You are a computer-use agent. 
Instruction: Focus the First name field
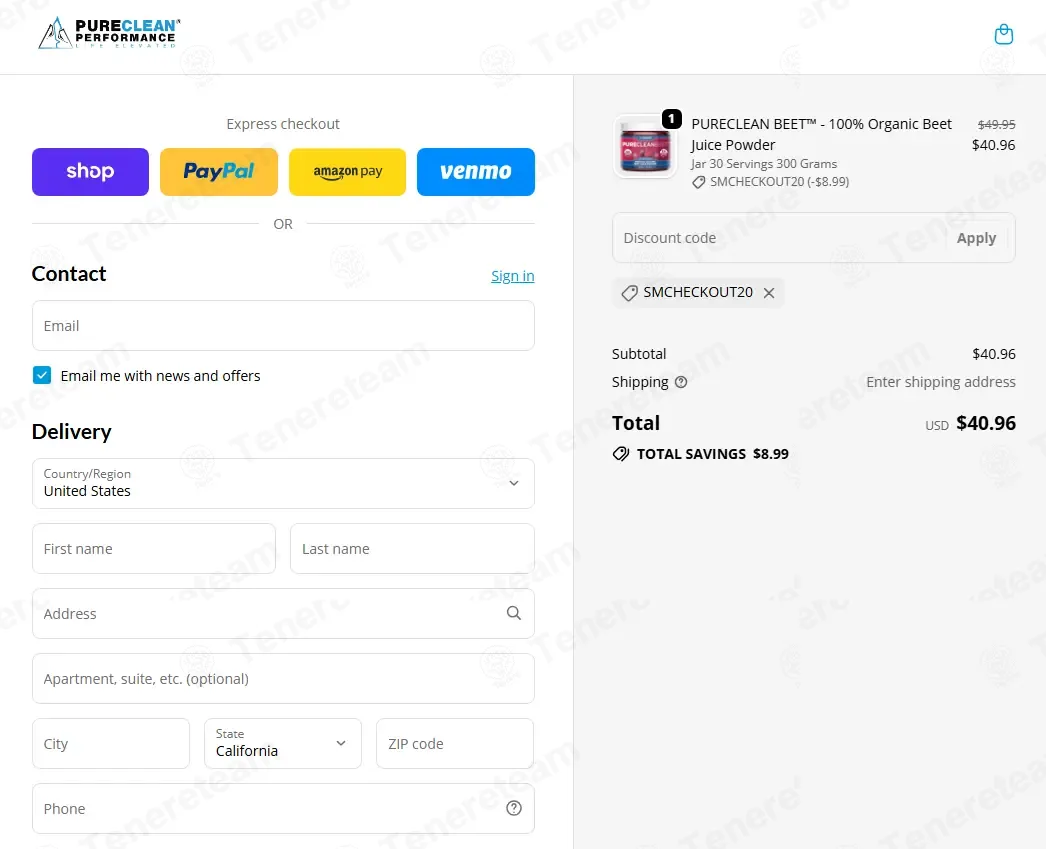[153, 548]
